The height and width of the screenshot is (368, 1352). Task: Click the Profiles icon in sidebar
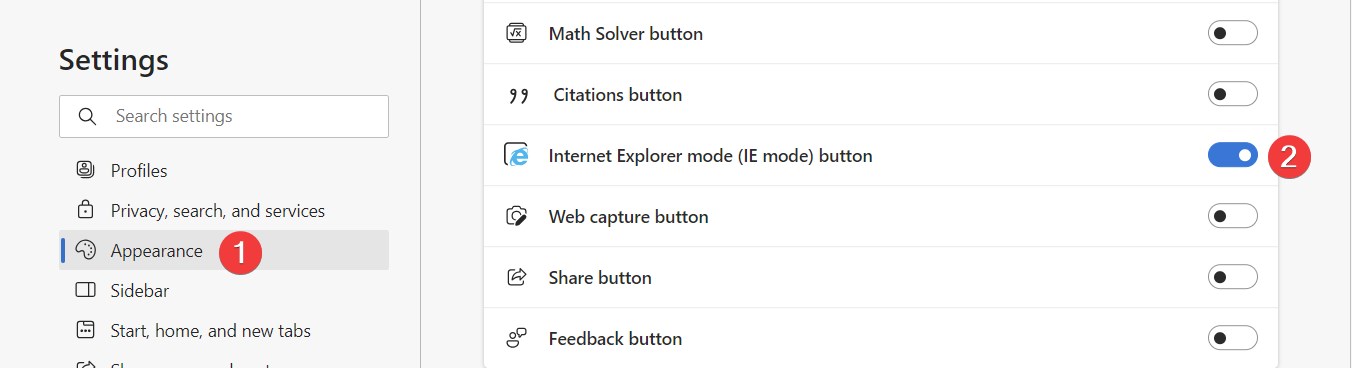point(85,170)
